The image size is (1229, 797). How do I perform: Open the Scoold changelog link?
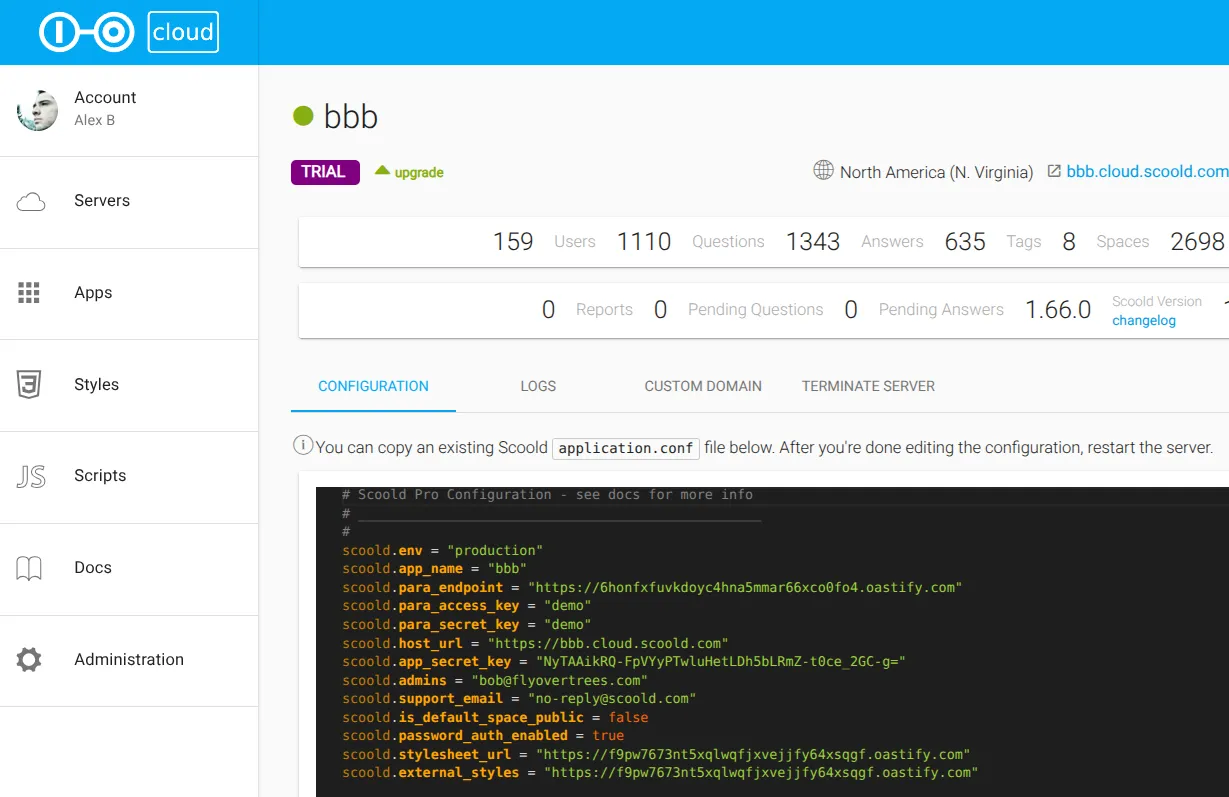(1144, 321)
